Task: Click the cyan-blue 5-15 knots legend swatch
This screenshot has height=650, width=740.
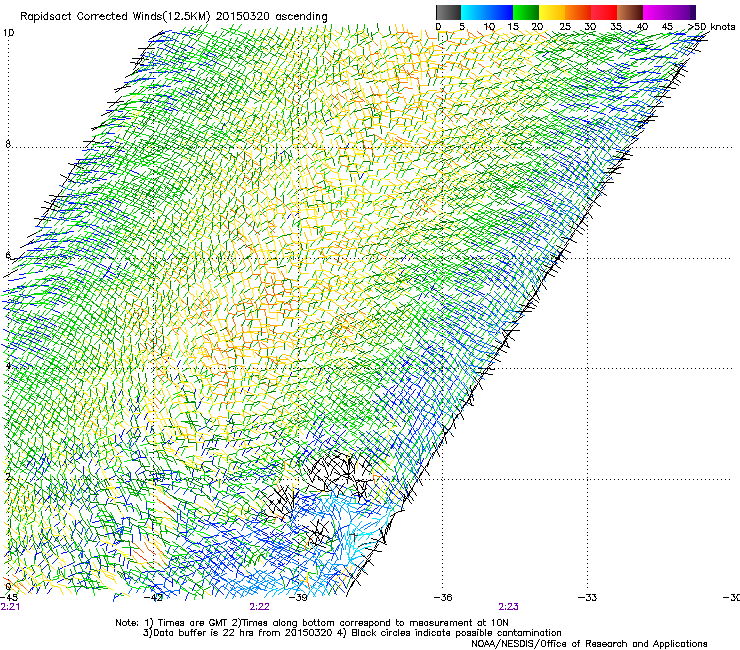Action: [487, 12]
